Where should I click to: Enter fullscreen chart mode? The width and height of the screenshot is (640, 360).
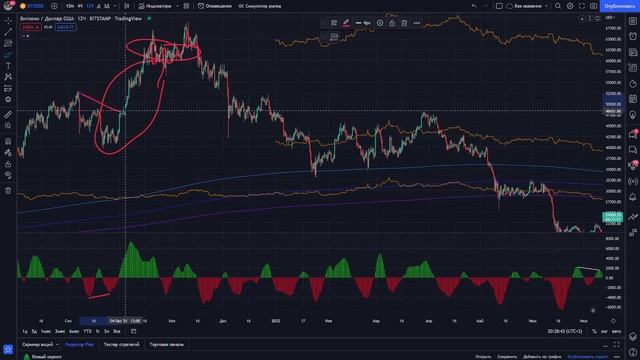[582, 6]
